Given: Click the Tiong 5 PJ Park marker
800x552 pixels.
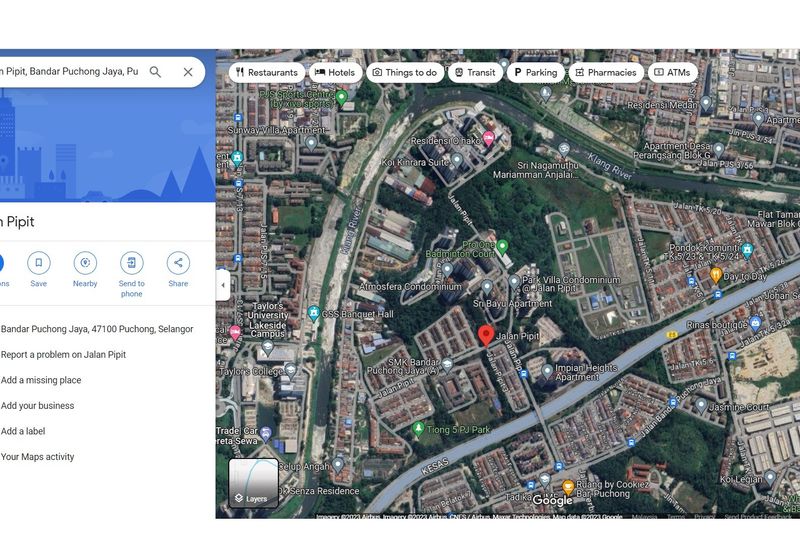Looking at the screenshot, I should [x=419, y=429].
